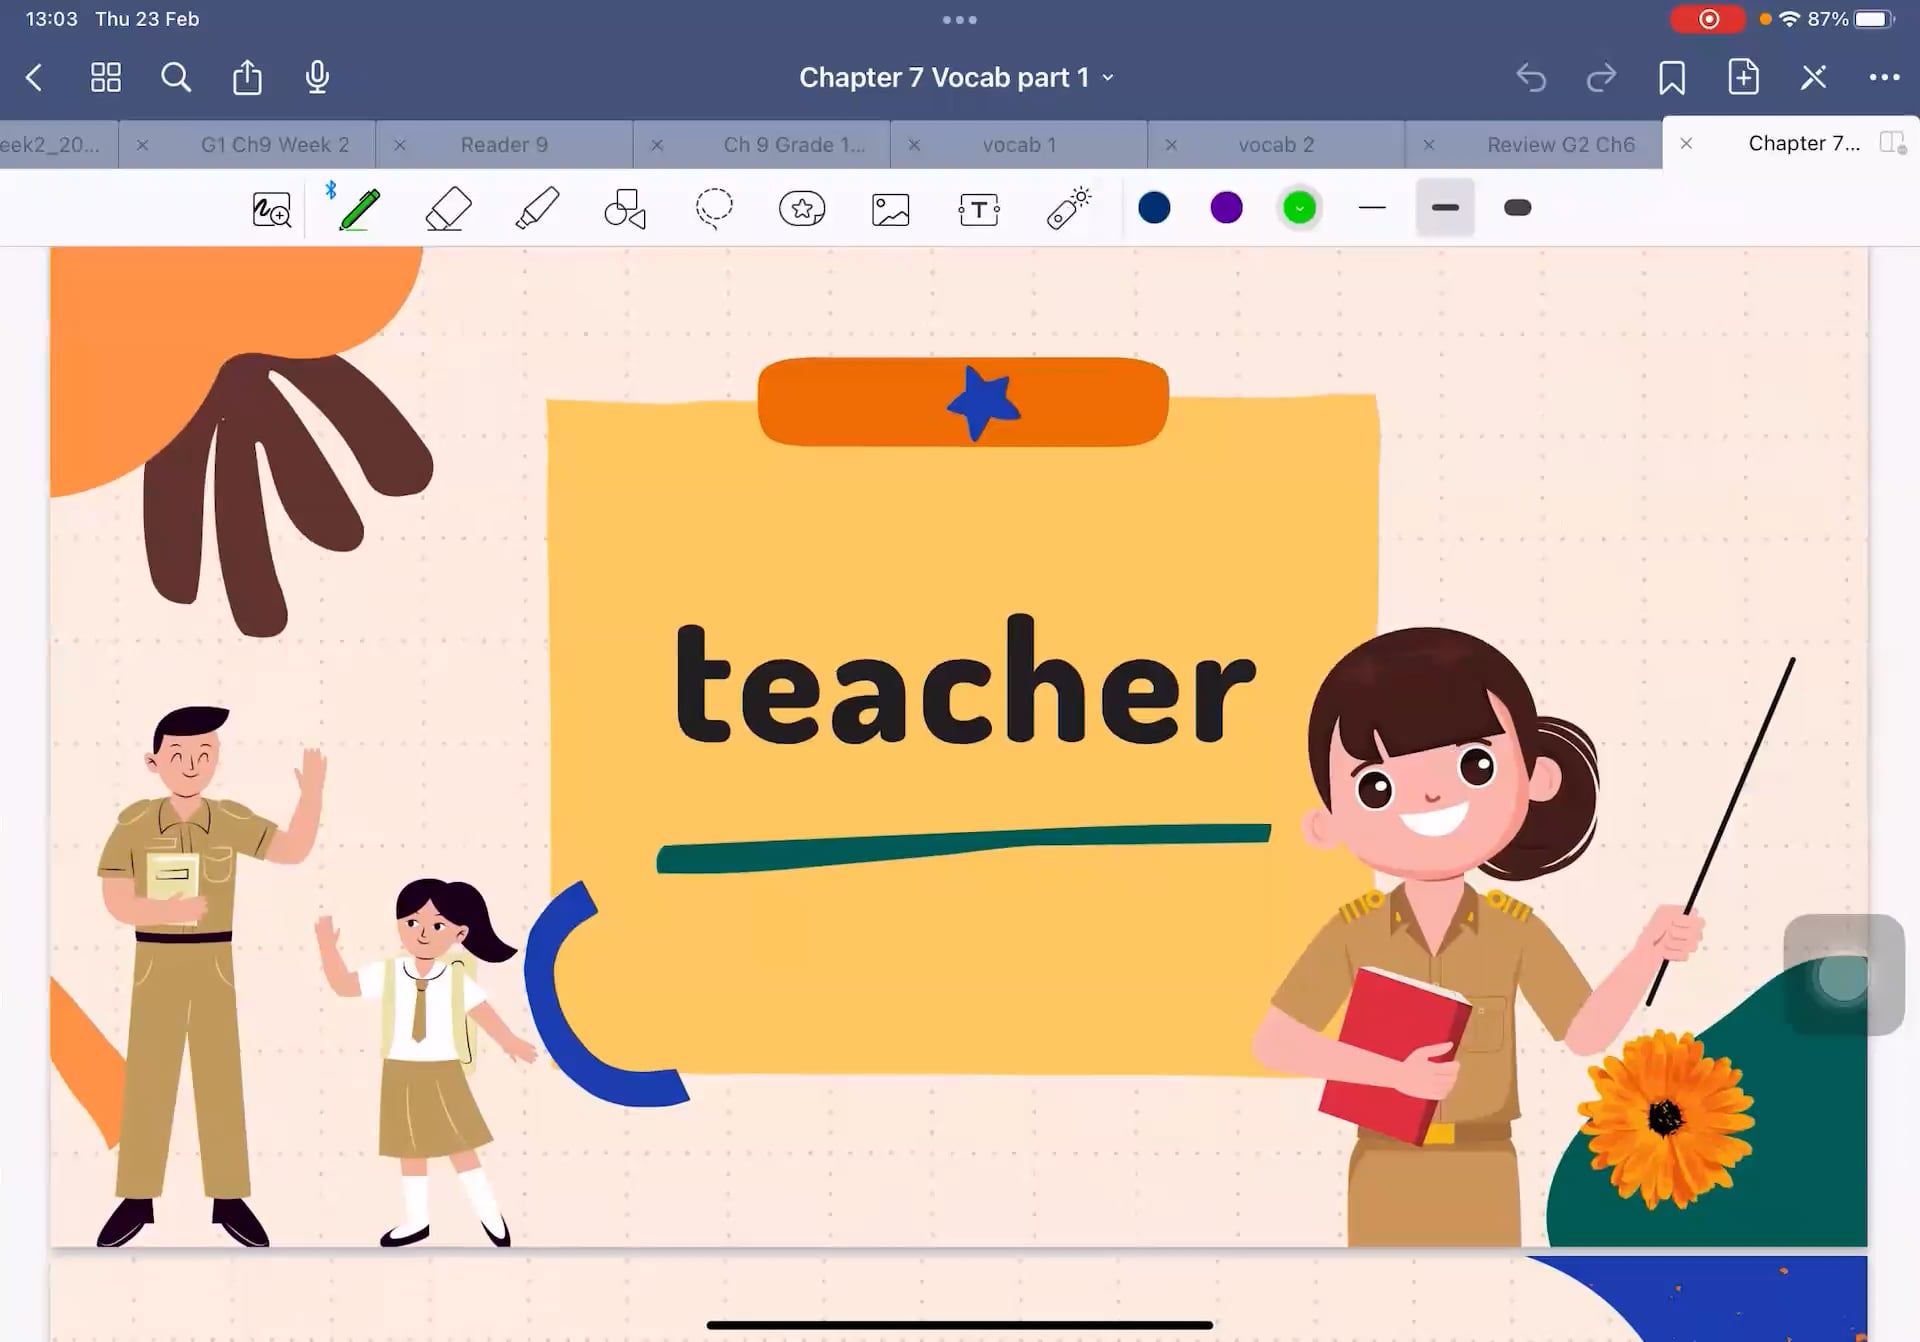Open the Elements sticker tool
The height and width of the screenshot is (1342, 1920).
pyautogui.click(x=802, y=209)
